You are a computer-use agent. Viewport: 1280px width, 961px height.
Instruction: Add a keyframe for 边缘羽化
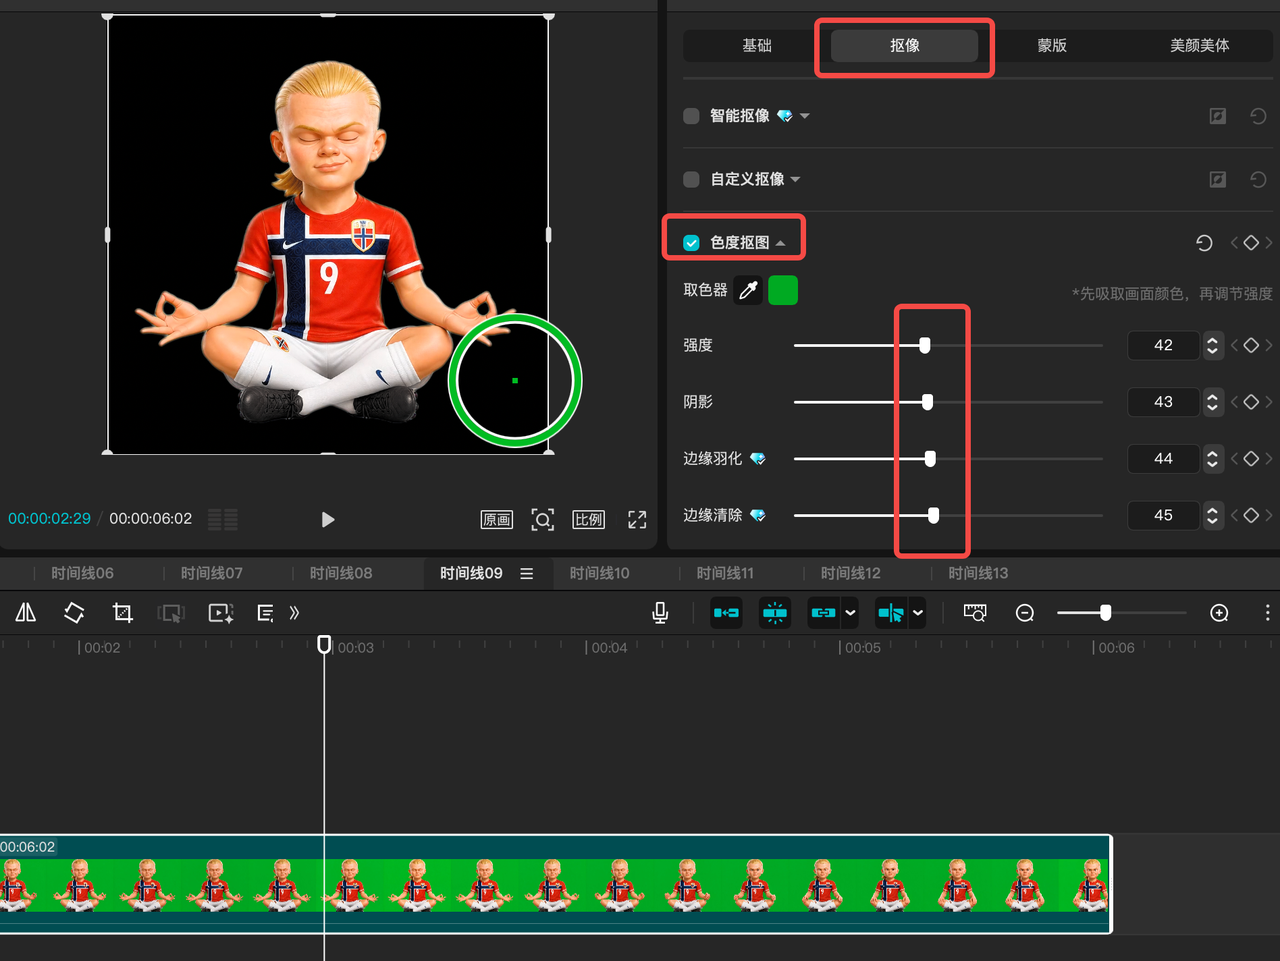1251,459
